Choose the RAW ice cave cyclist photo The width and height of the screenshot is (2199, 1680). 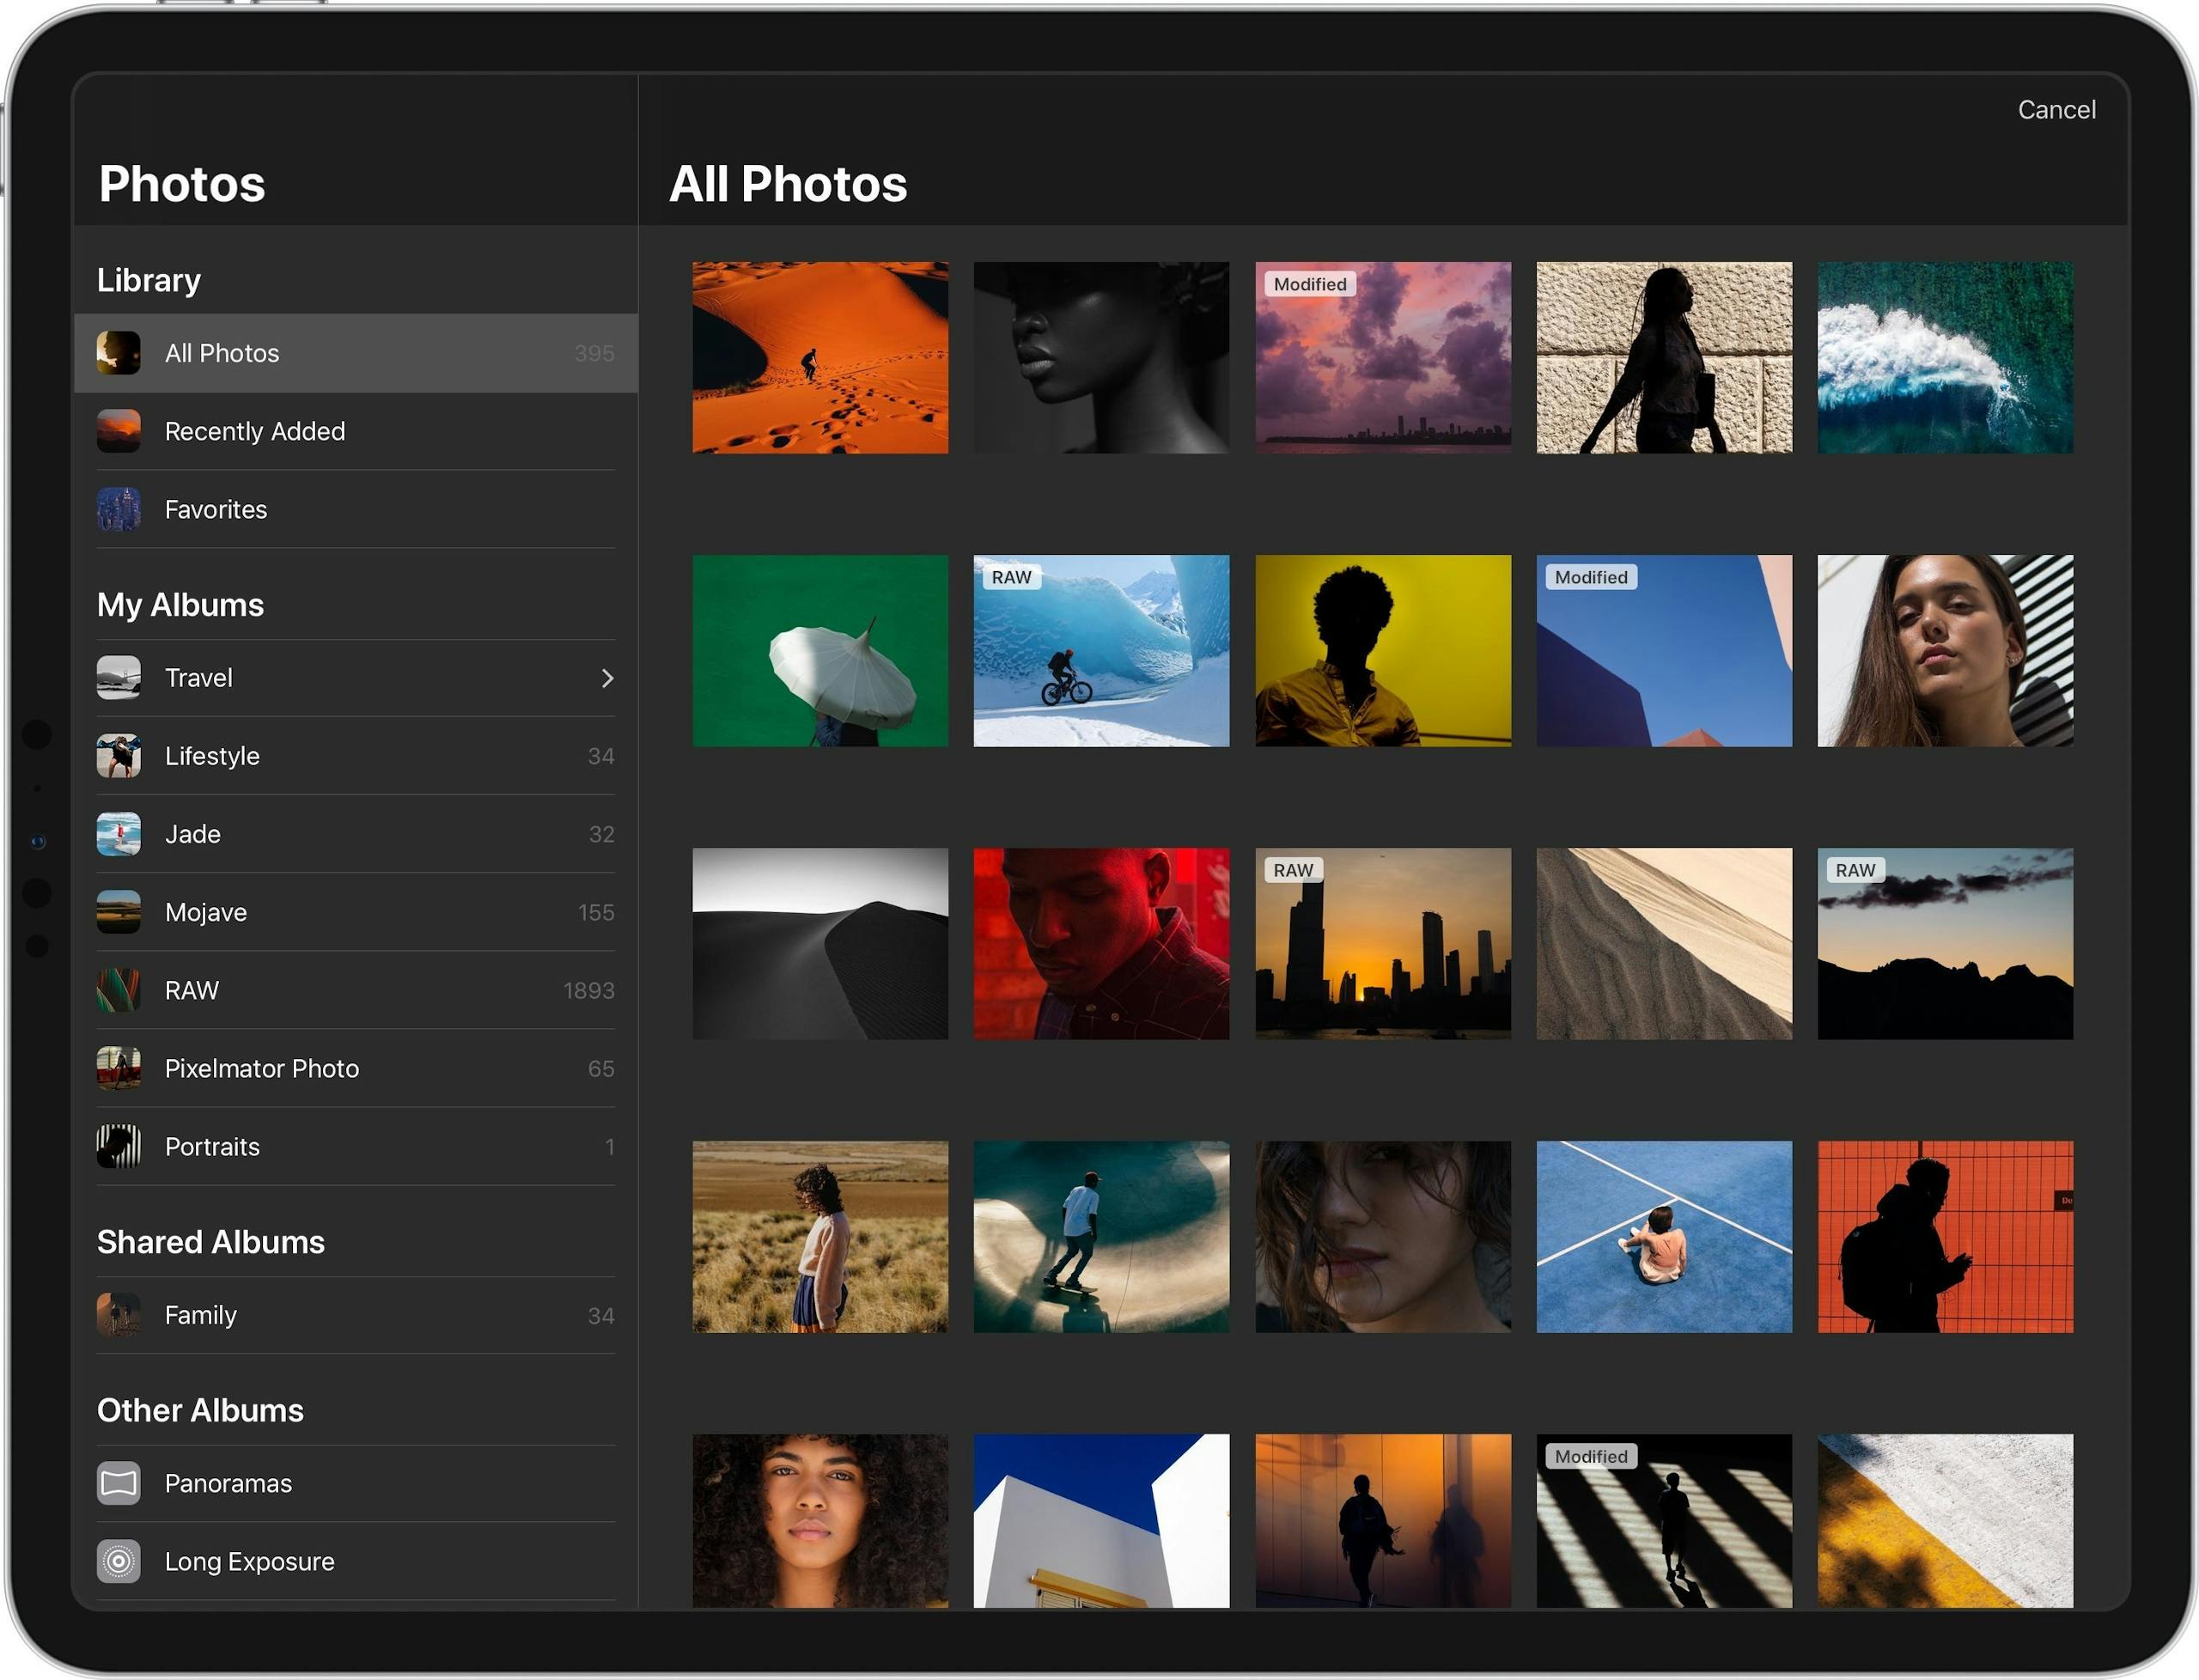(1101, 650)
